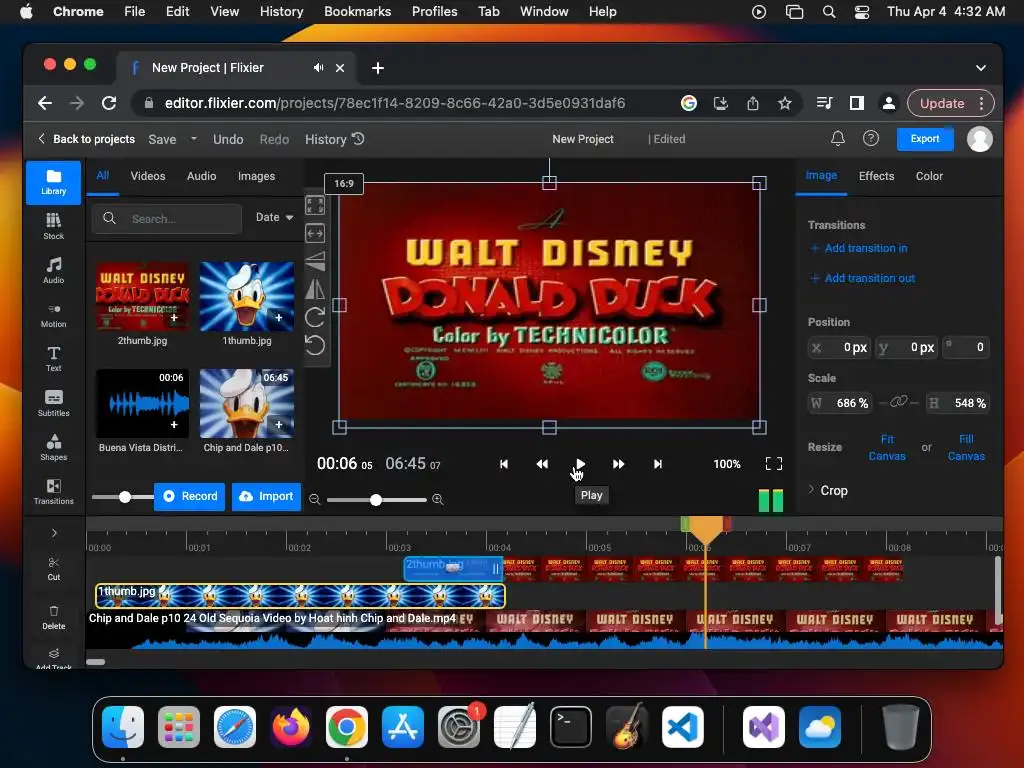Open the Audio panel in sidebar

tap(54, 270)
